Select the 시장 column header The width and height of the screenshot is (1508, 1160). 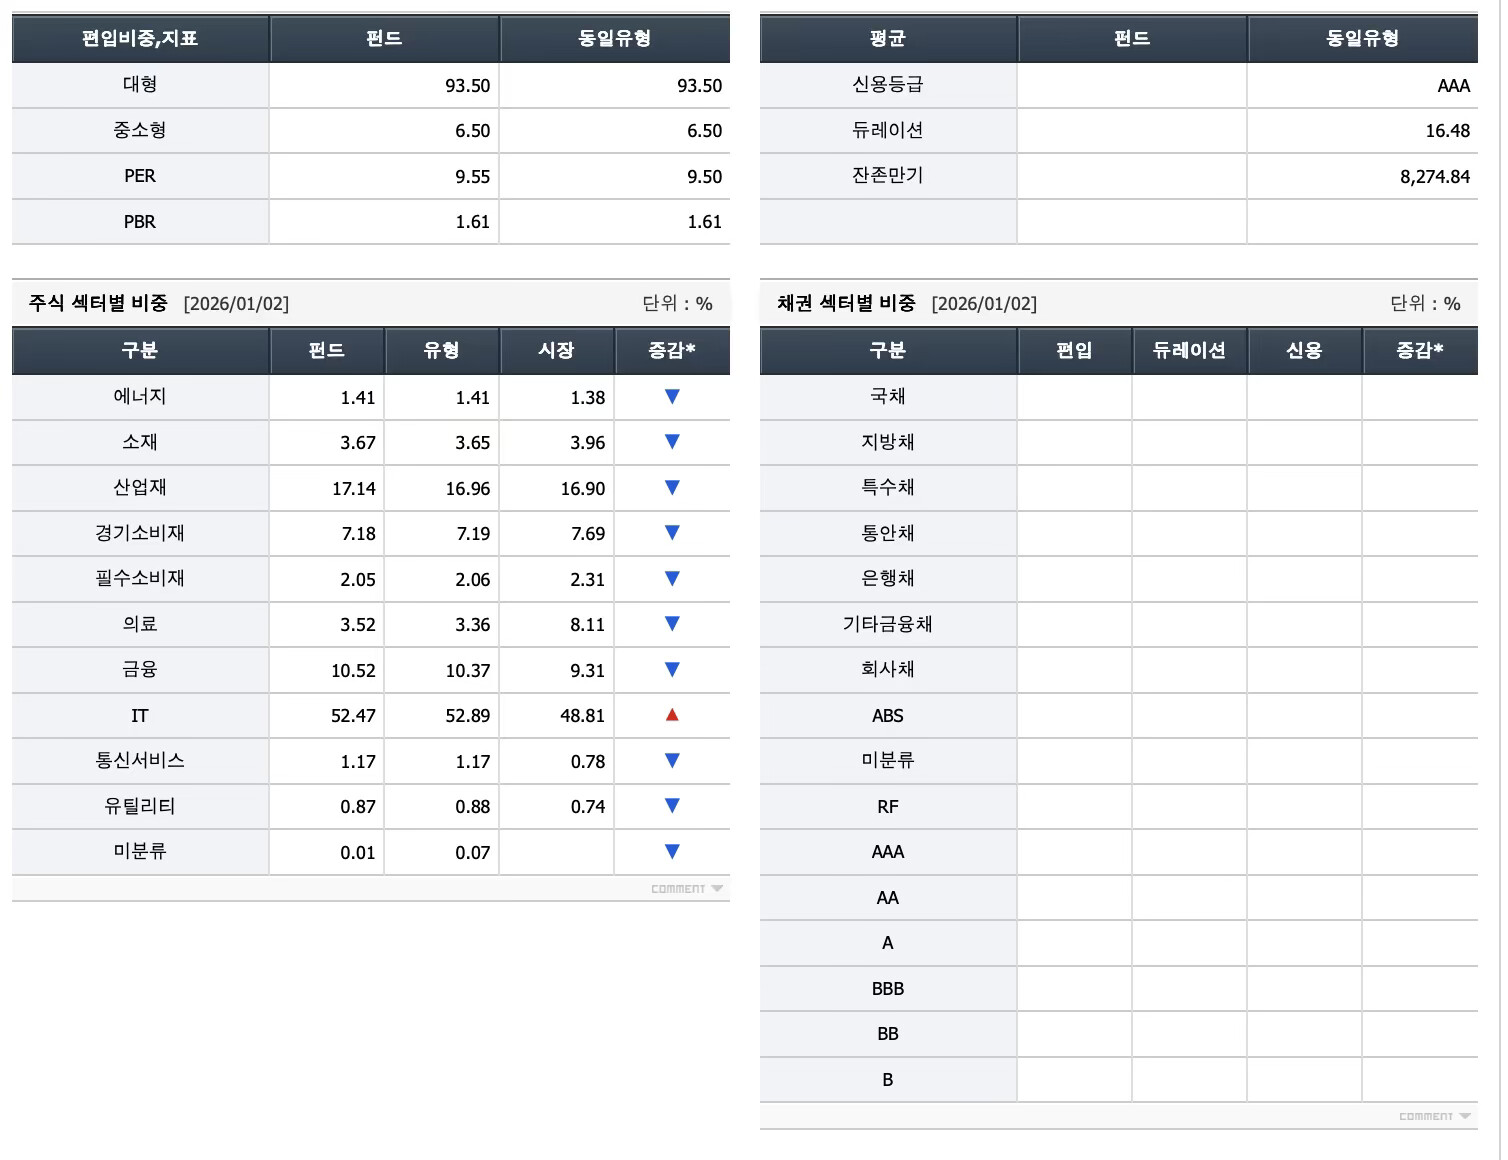pos(557,350)
